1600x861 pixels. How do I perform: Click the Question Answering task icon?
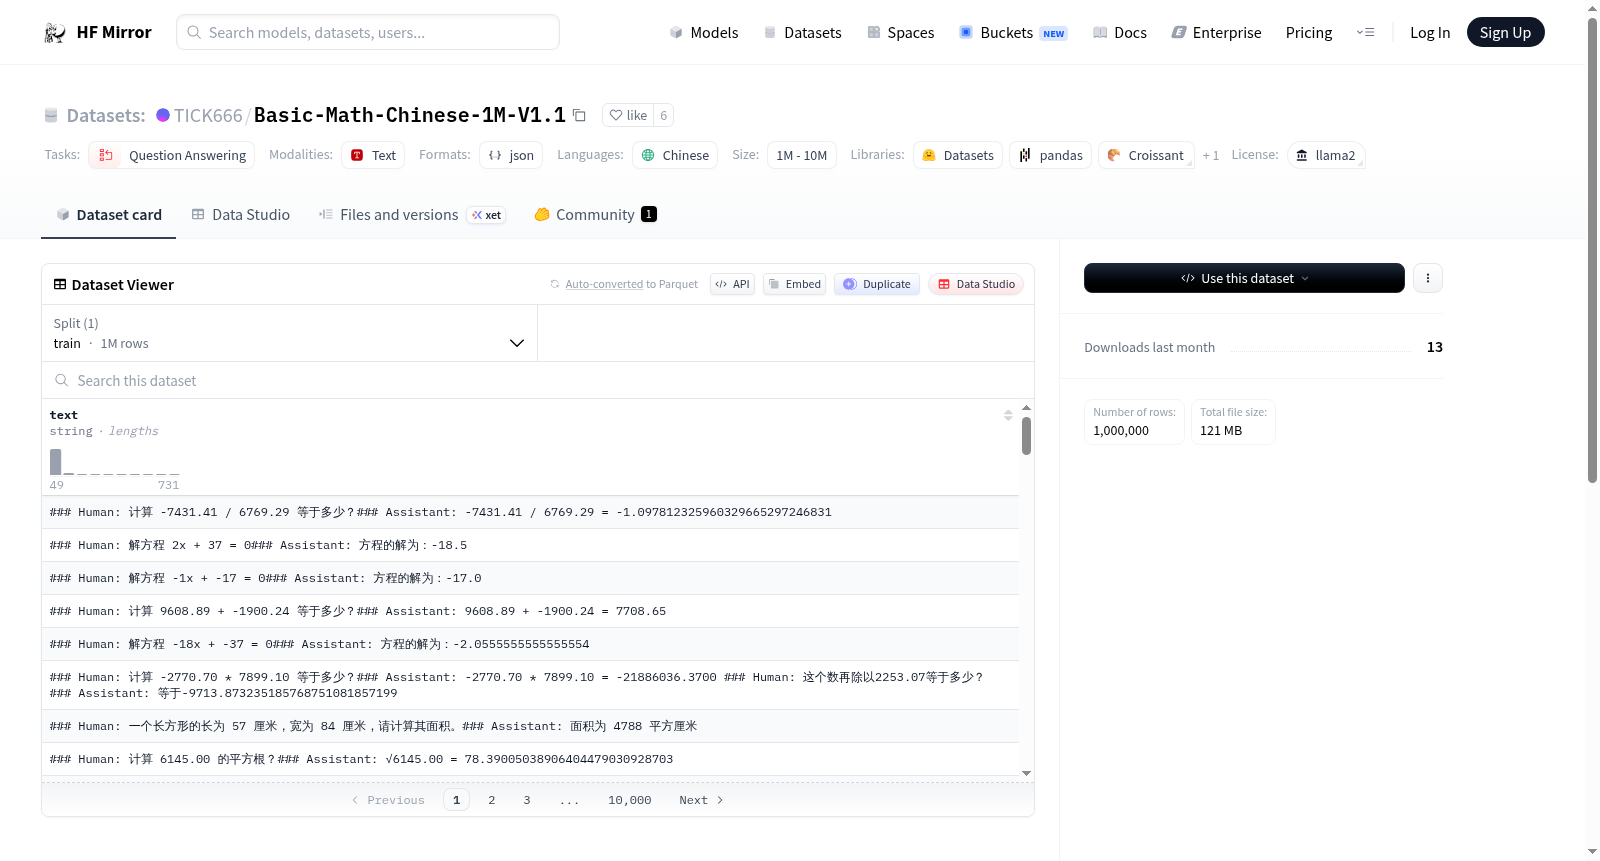pos(105,155)
